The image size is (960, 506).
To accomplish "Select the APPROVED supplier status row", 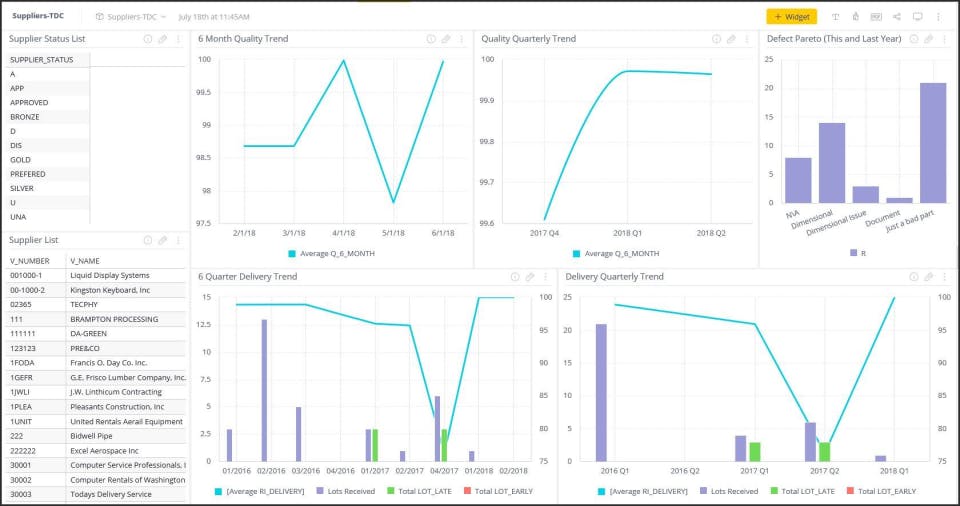I will pyautogui.click(x=48, y=103).
